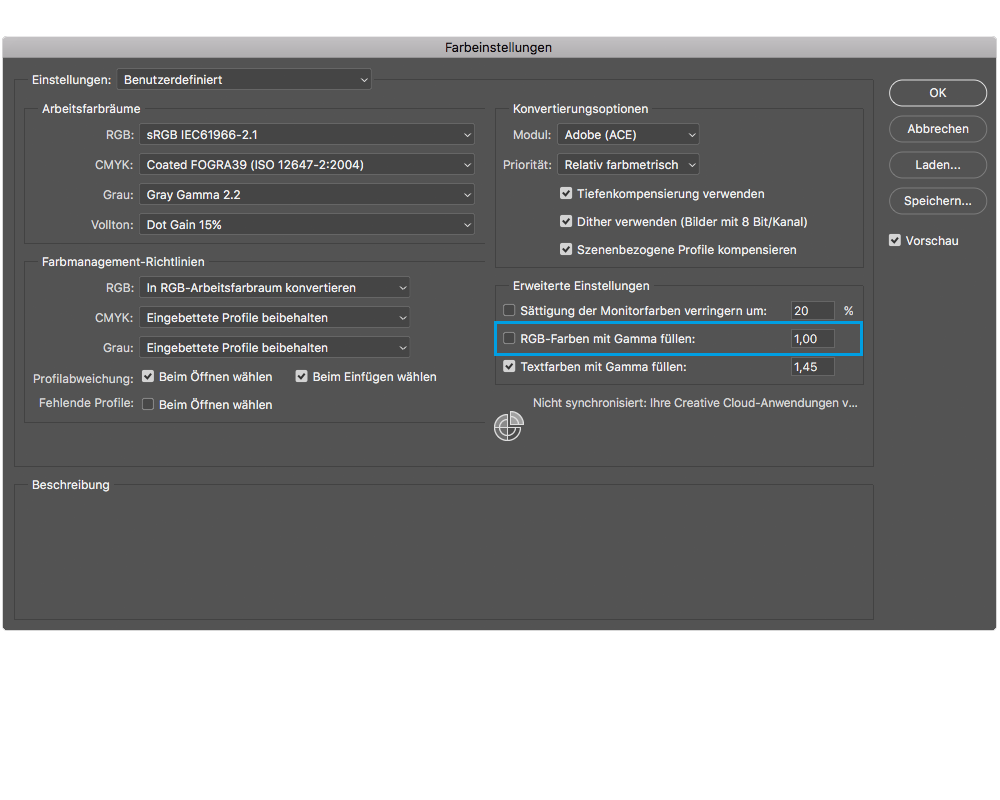Screen dimensions: 1000x800
Task: Click the Creative Cloud sync status icon
Action: tap(508, 427)
